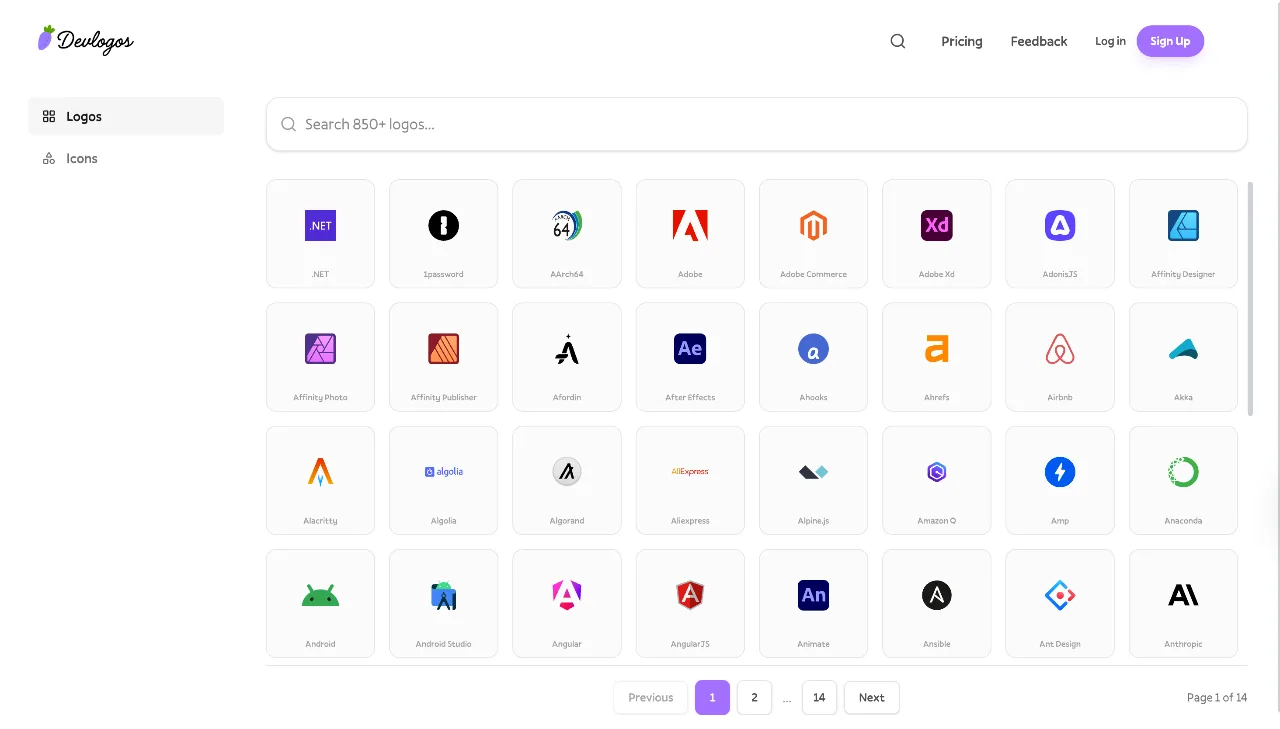The height and width of the screenshot is (729, 1280).
Task: Open the Pricing page
Action: 962,41
